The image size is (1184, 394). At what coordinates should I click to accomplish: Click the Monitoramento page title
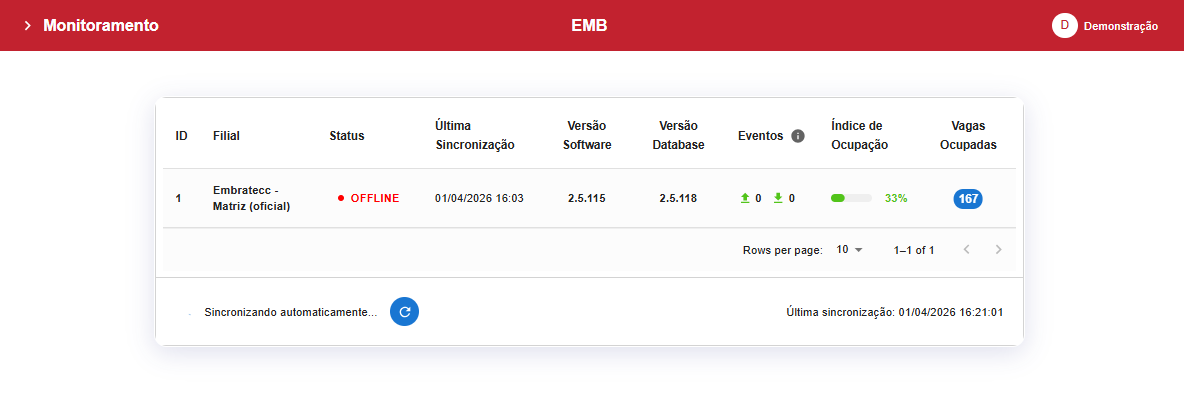pyautogui.click(x=100, y=26)
